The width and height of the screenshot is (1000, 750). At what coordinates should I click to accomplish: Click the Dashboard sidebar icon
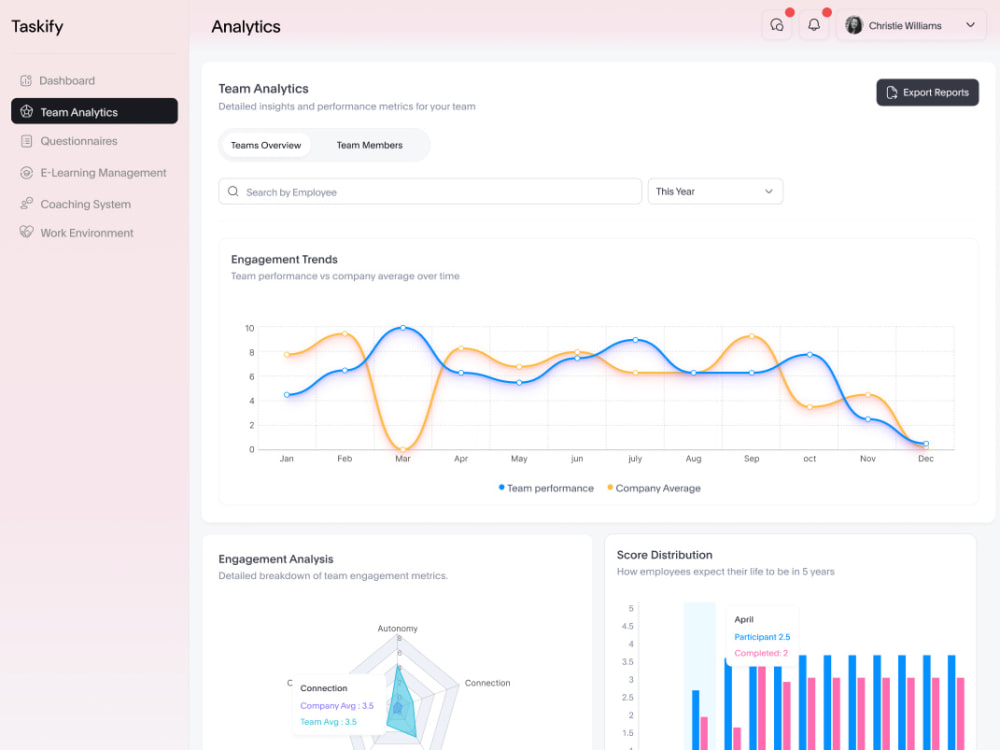[x=26, y=80]
